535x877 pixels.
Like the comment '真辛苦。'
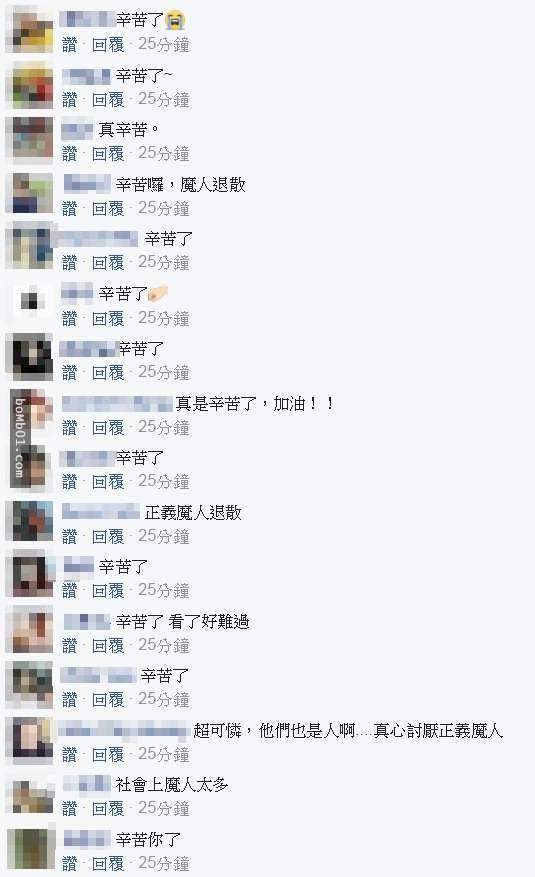(69, 153)
